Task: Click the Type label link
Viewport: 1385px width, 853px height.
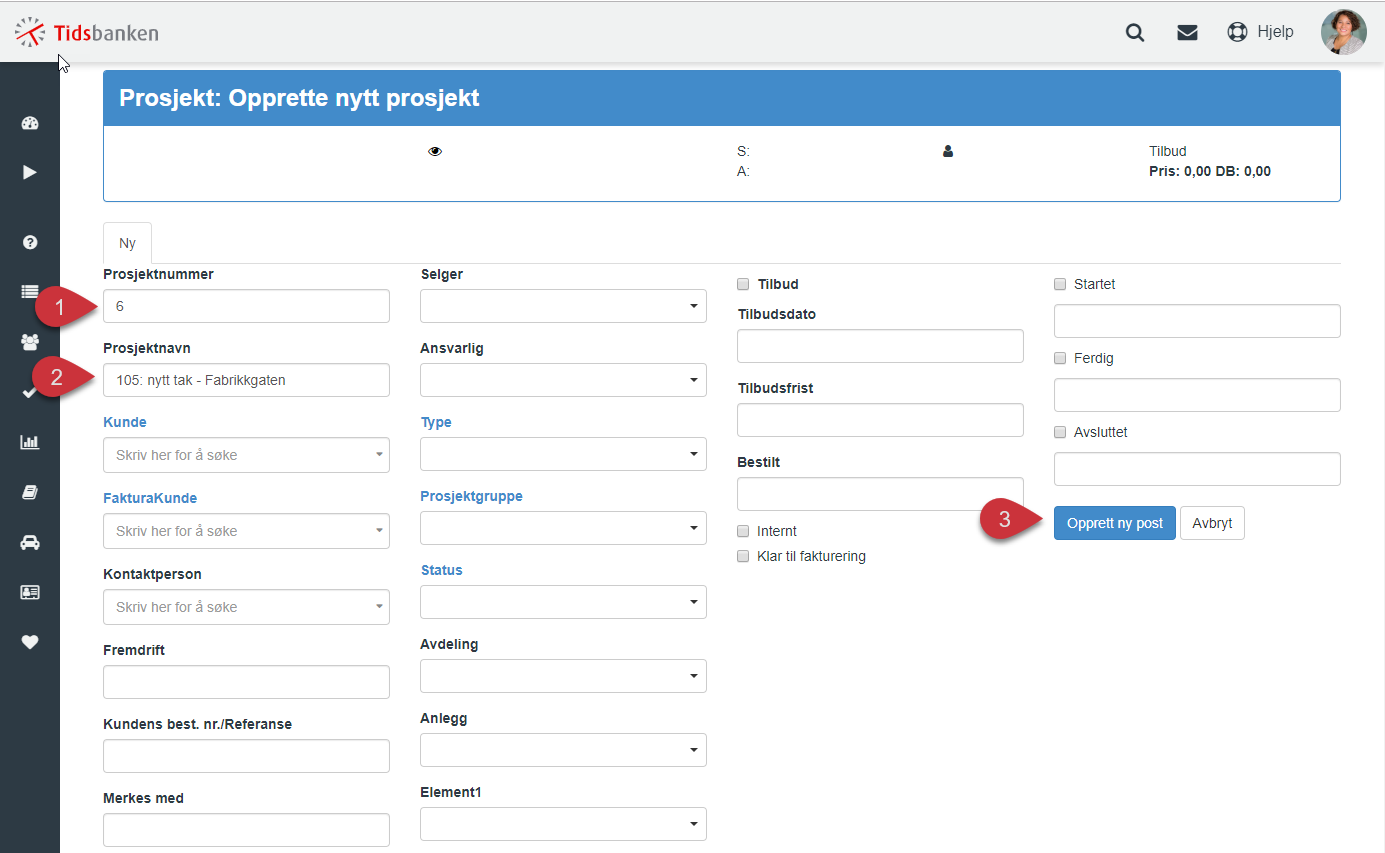Action: click(x=436, y=422)
